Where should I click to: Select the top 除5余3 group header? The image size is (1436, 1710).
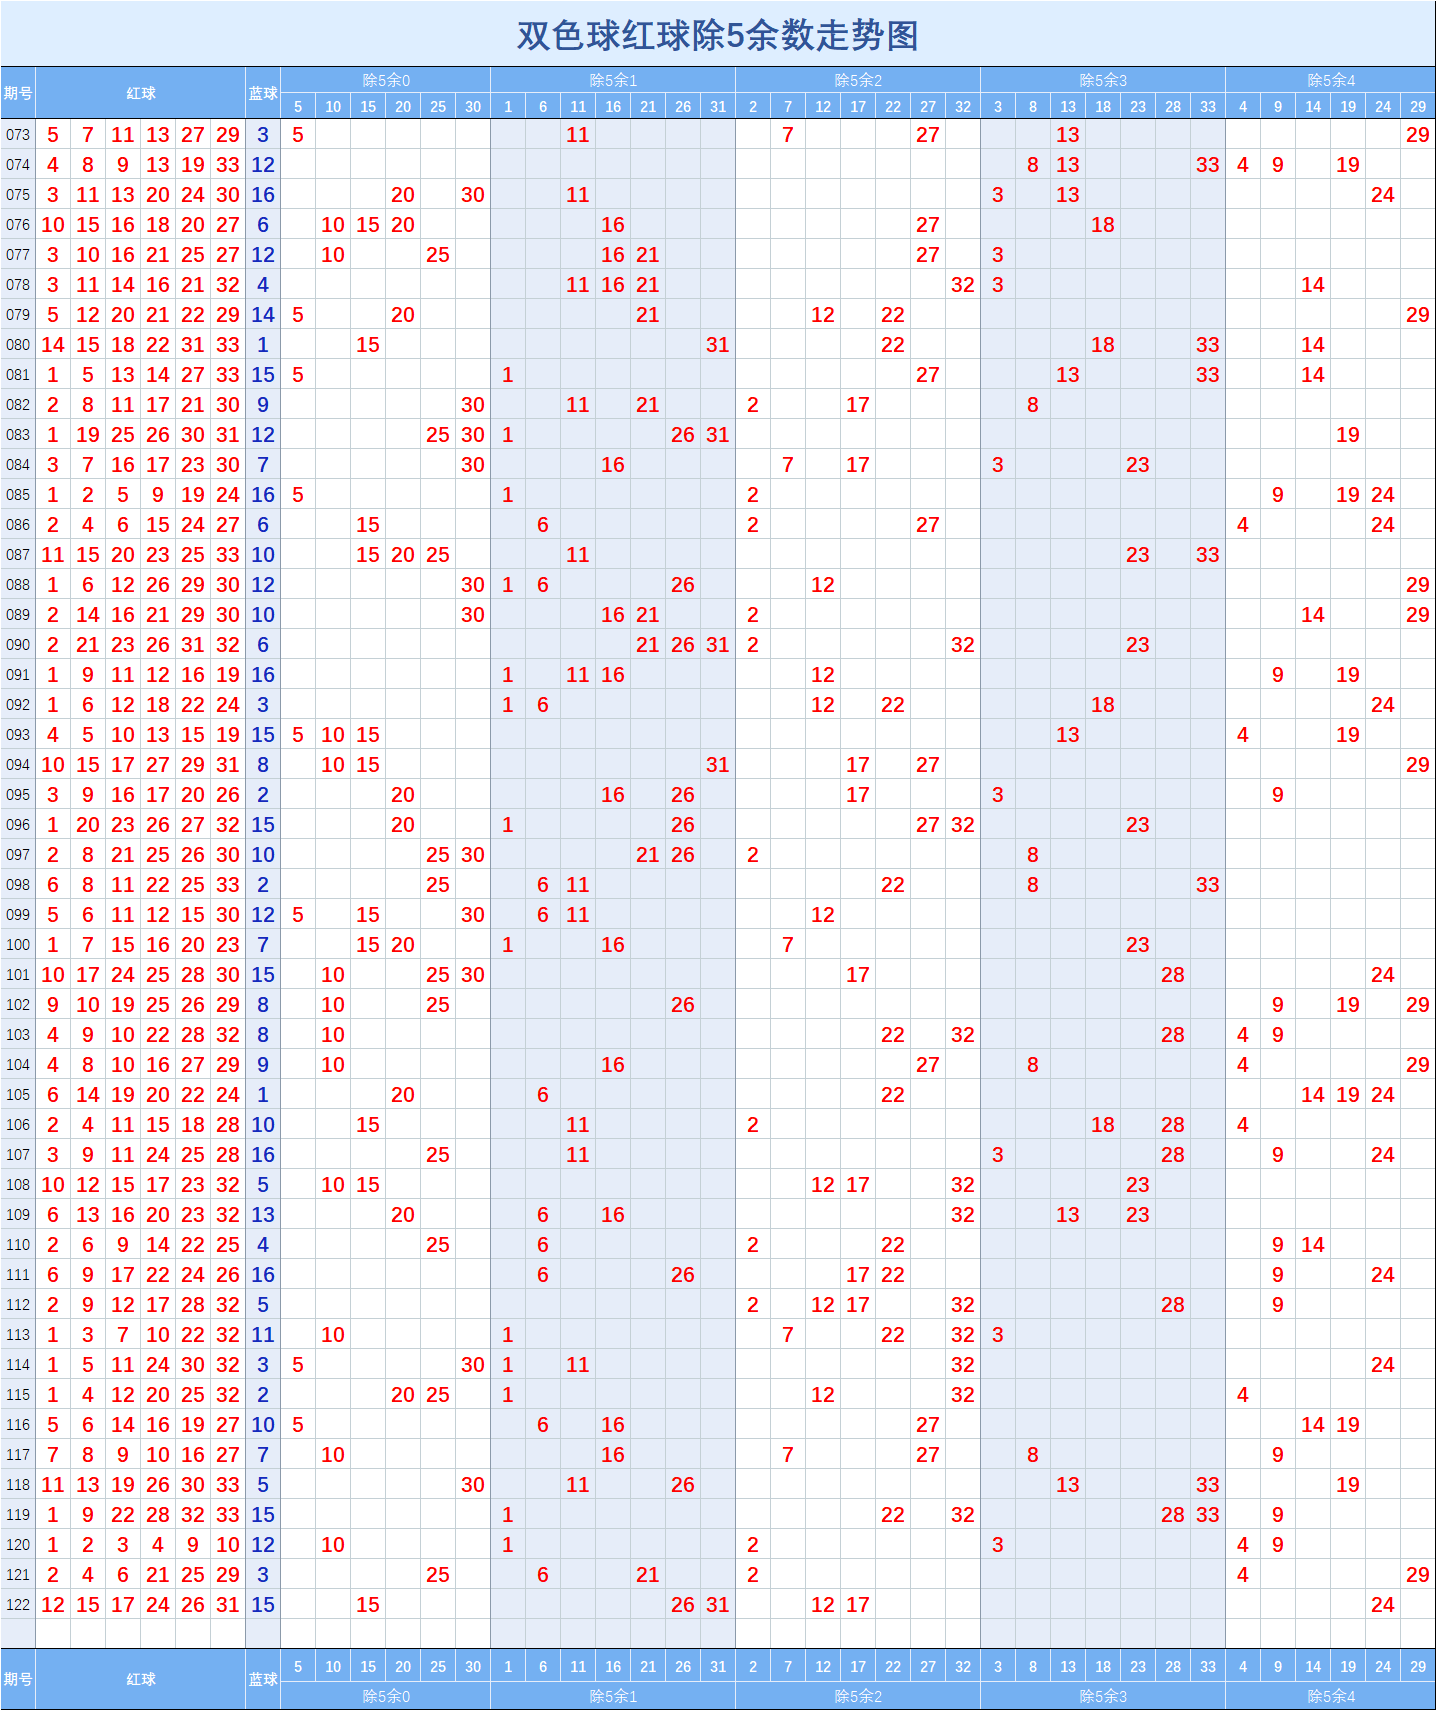click(x=1103, y=80)
